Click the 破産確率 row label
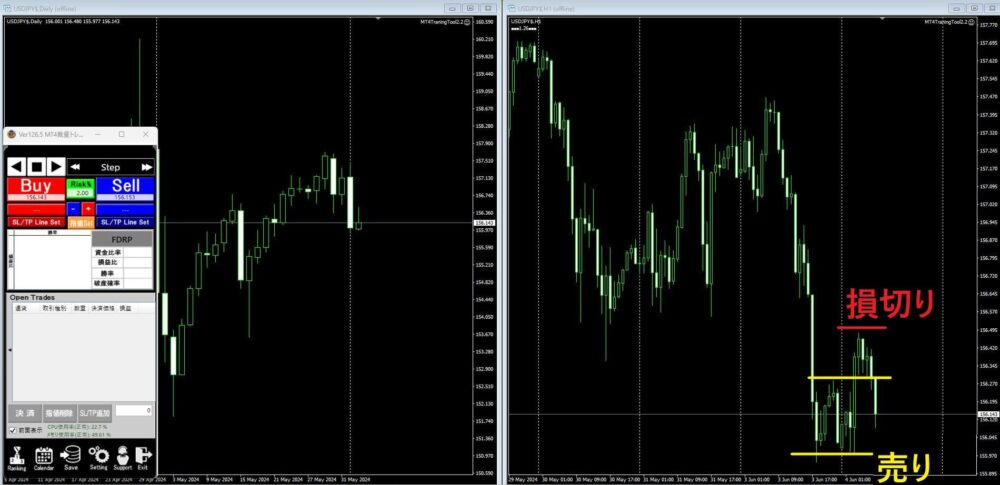The height and width of the screenshot is (485, 1000). [107, 283]
